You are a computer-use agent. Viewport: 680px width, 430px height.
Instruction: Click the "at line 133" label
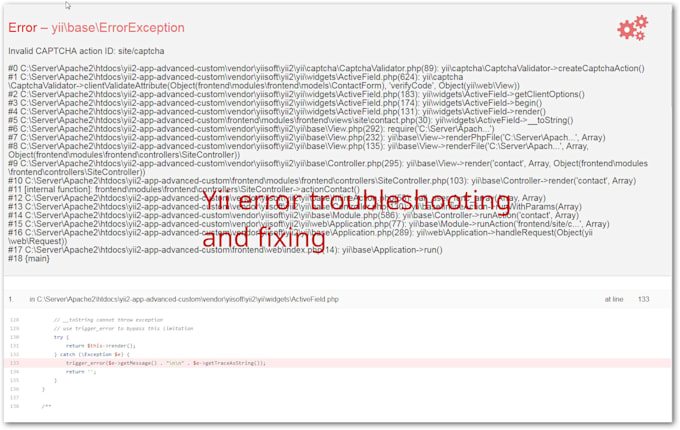[x=627, y=299]
